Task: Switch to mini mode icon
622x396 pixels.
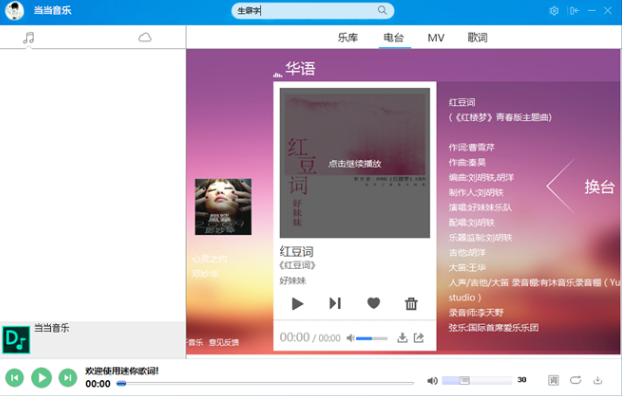Action: 574,11
